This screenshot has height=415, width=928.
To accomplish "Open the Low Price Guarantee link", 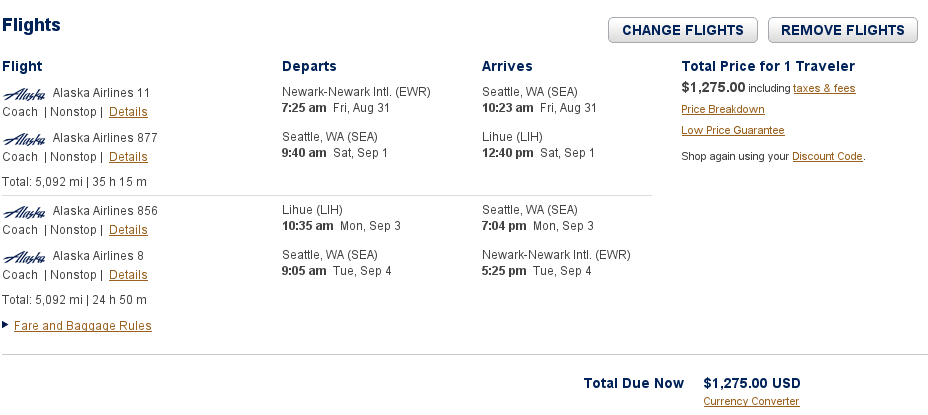I will click(x=733, y=131).
